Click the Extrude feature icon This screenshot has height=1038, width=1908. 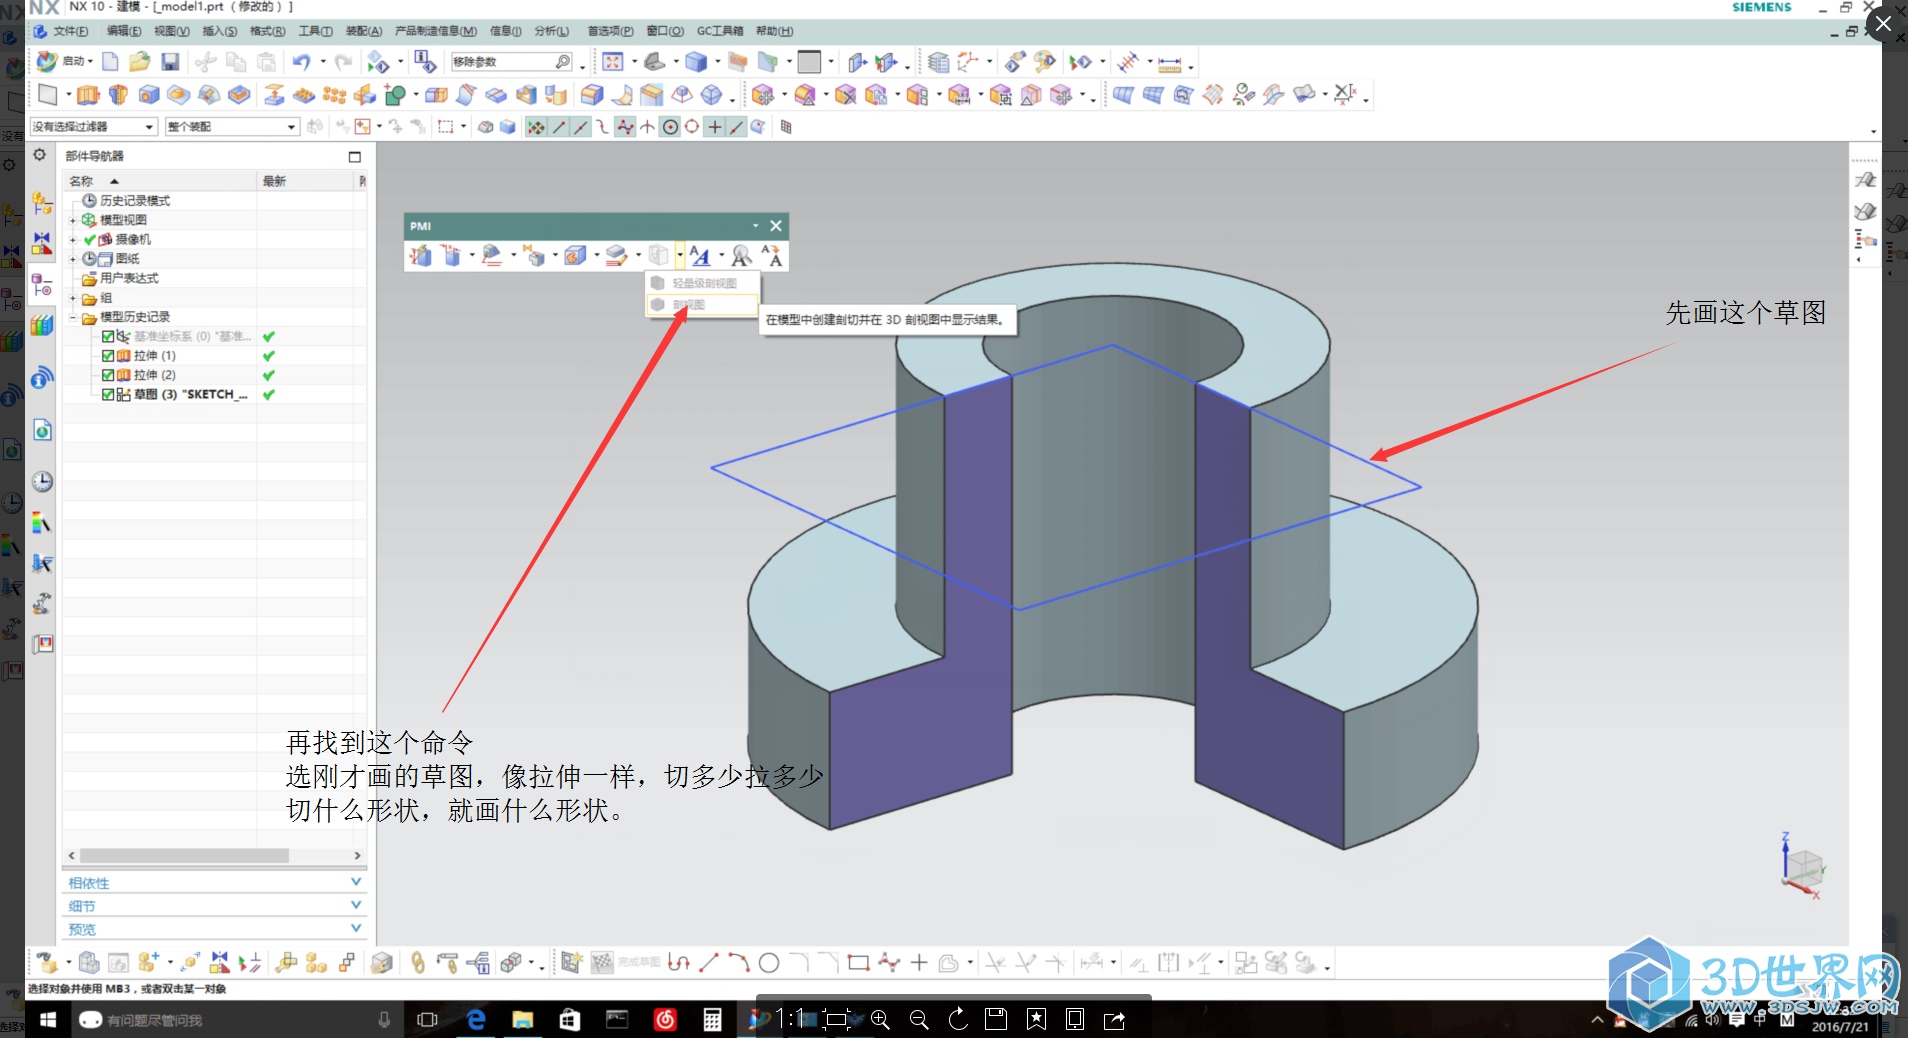88,95
